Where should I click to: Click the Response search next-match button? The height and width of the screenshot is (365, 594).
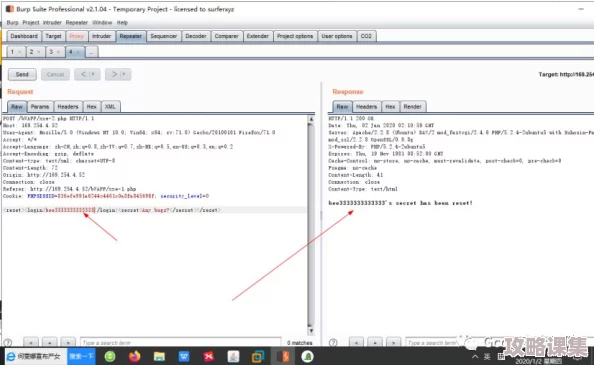(394, 342)
